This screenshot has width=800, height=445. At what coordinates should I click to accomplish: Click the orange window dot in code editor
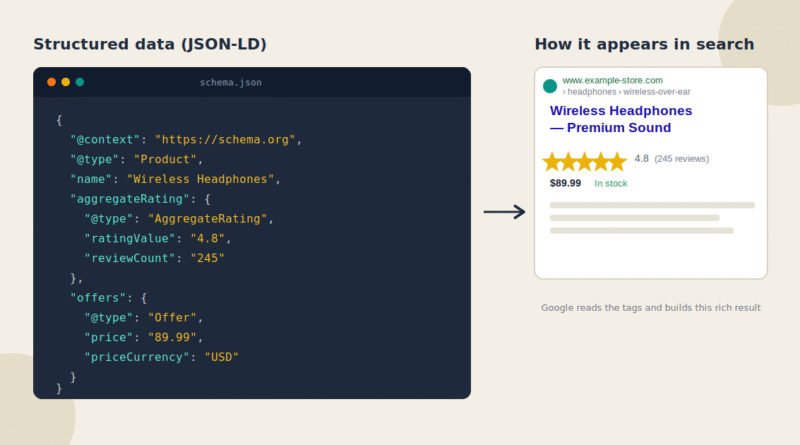click(52, 82)
